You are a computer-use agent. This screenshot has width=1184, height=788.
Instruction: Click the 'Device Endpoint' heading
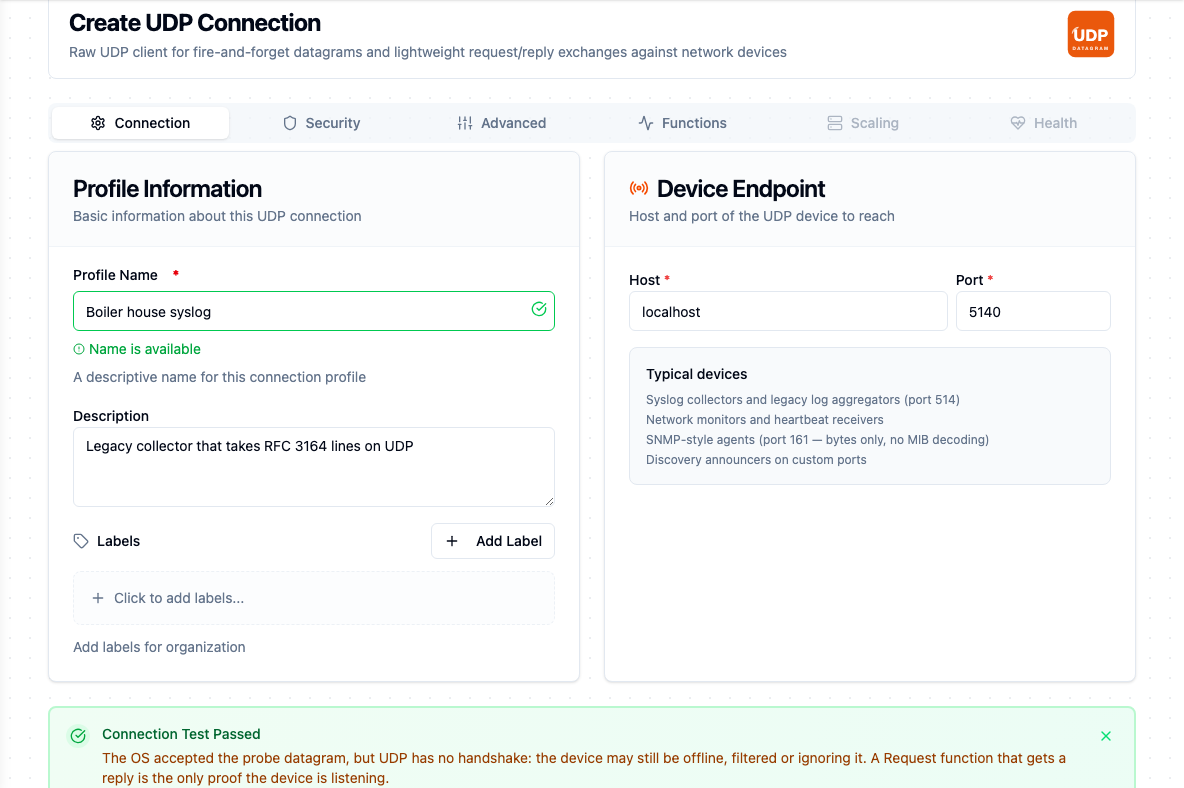click(741, 189)
